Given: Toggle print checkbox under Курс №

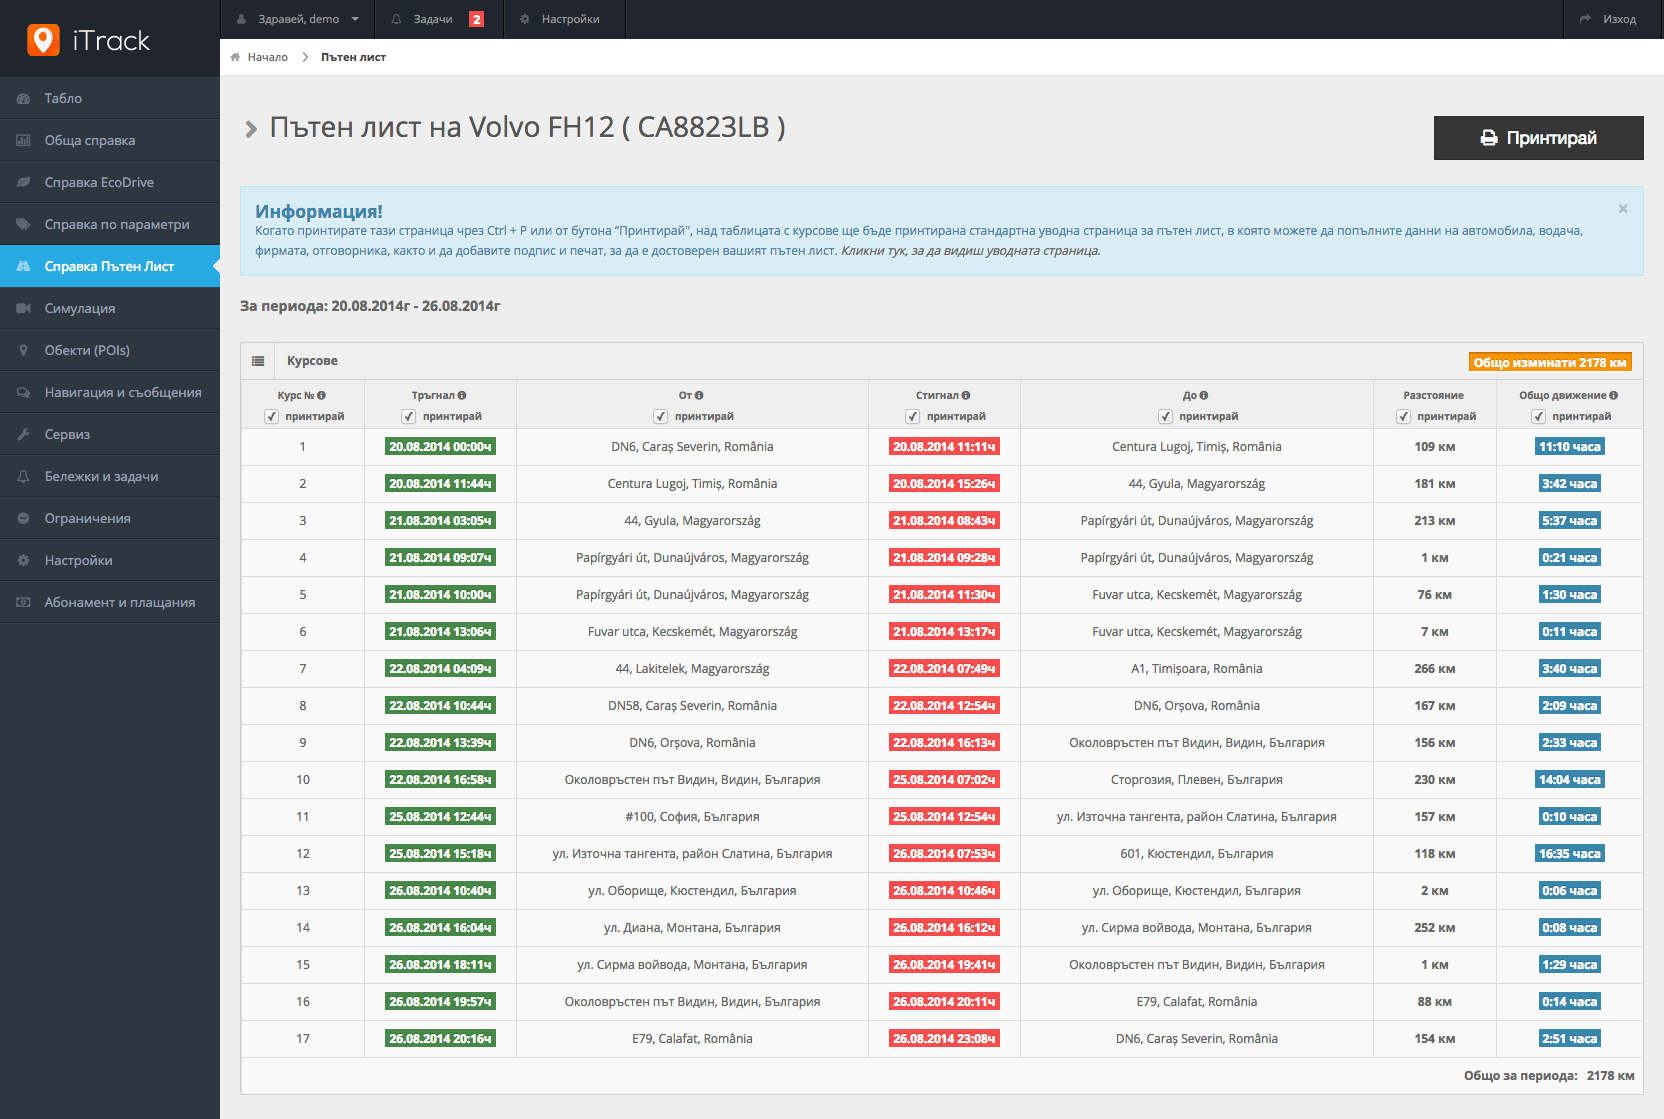Looking at the screenshot, I should click(271, 416).
